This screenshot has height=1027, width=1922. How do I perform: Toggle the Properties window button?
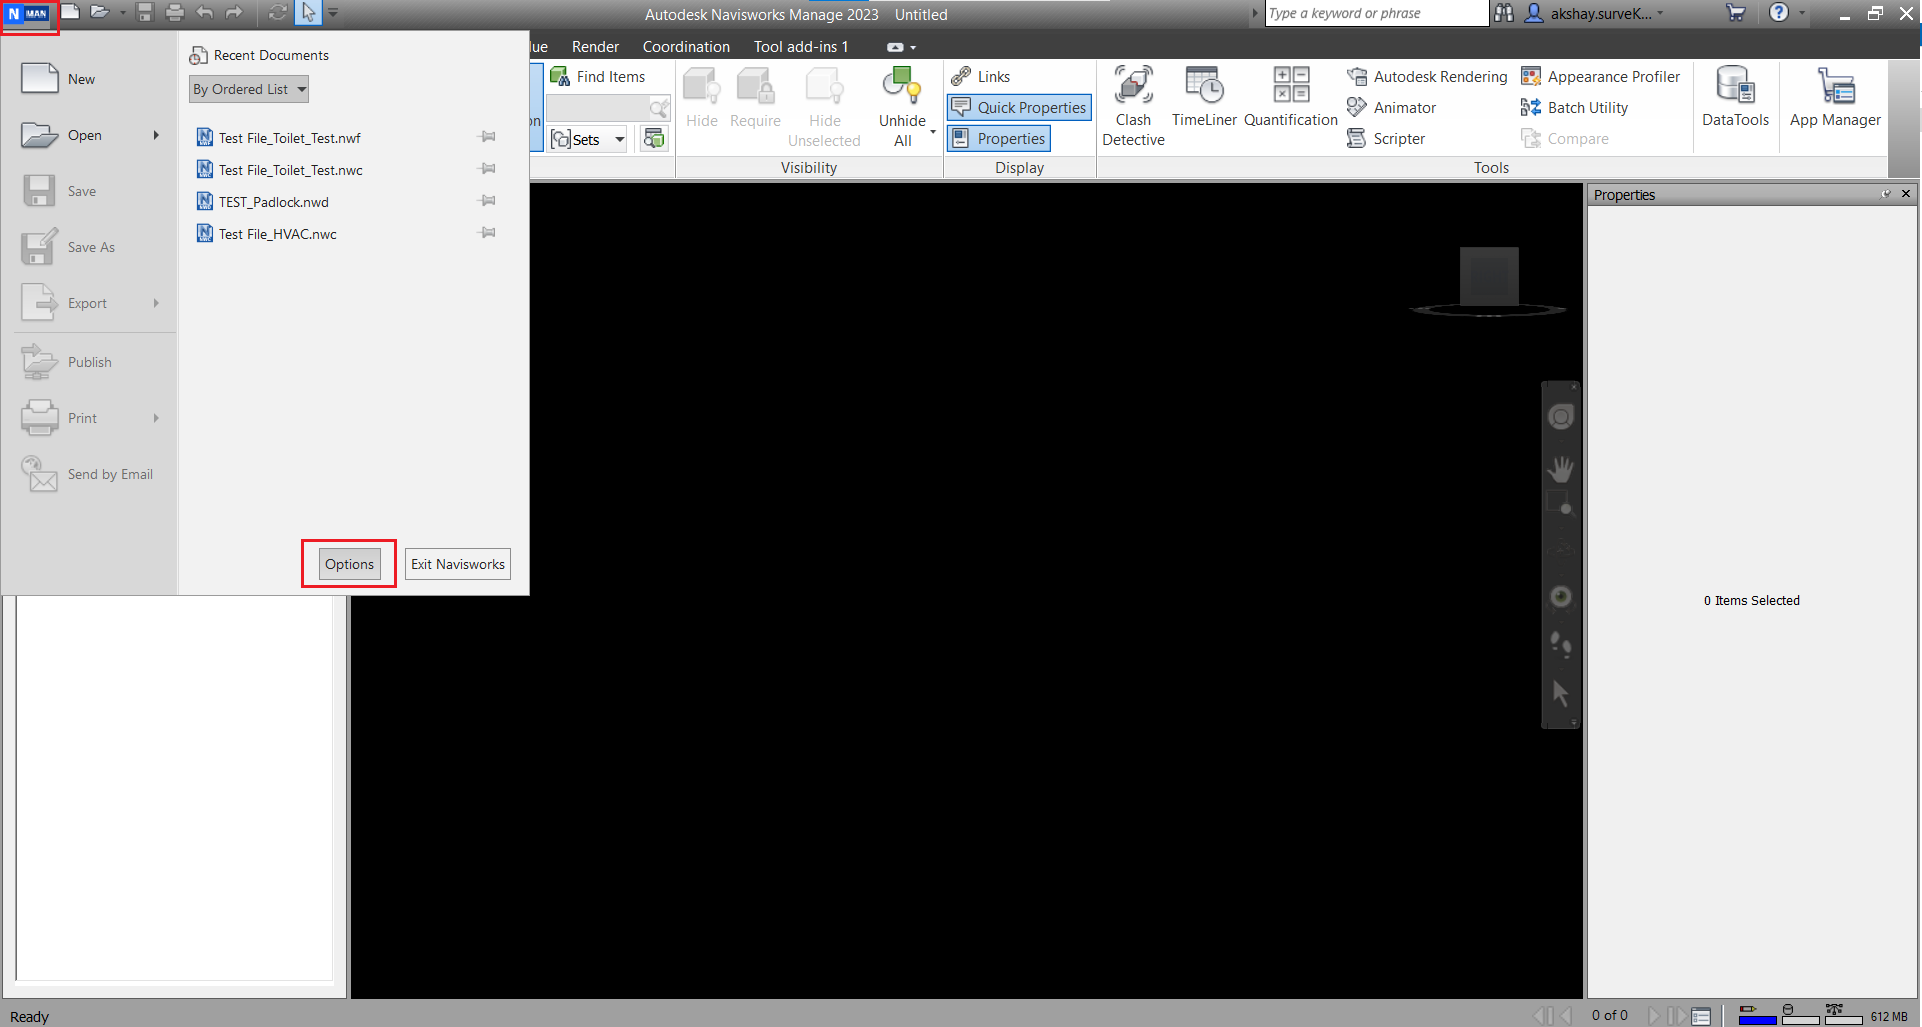(x=999, y=139)
